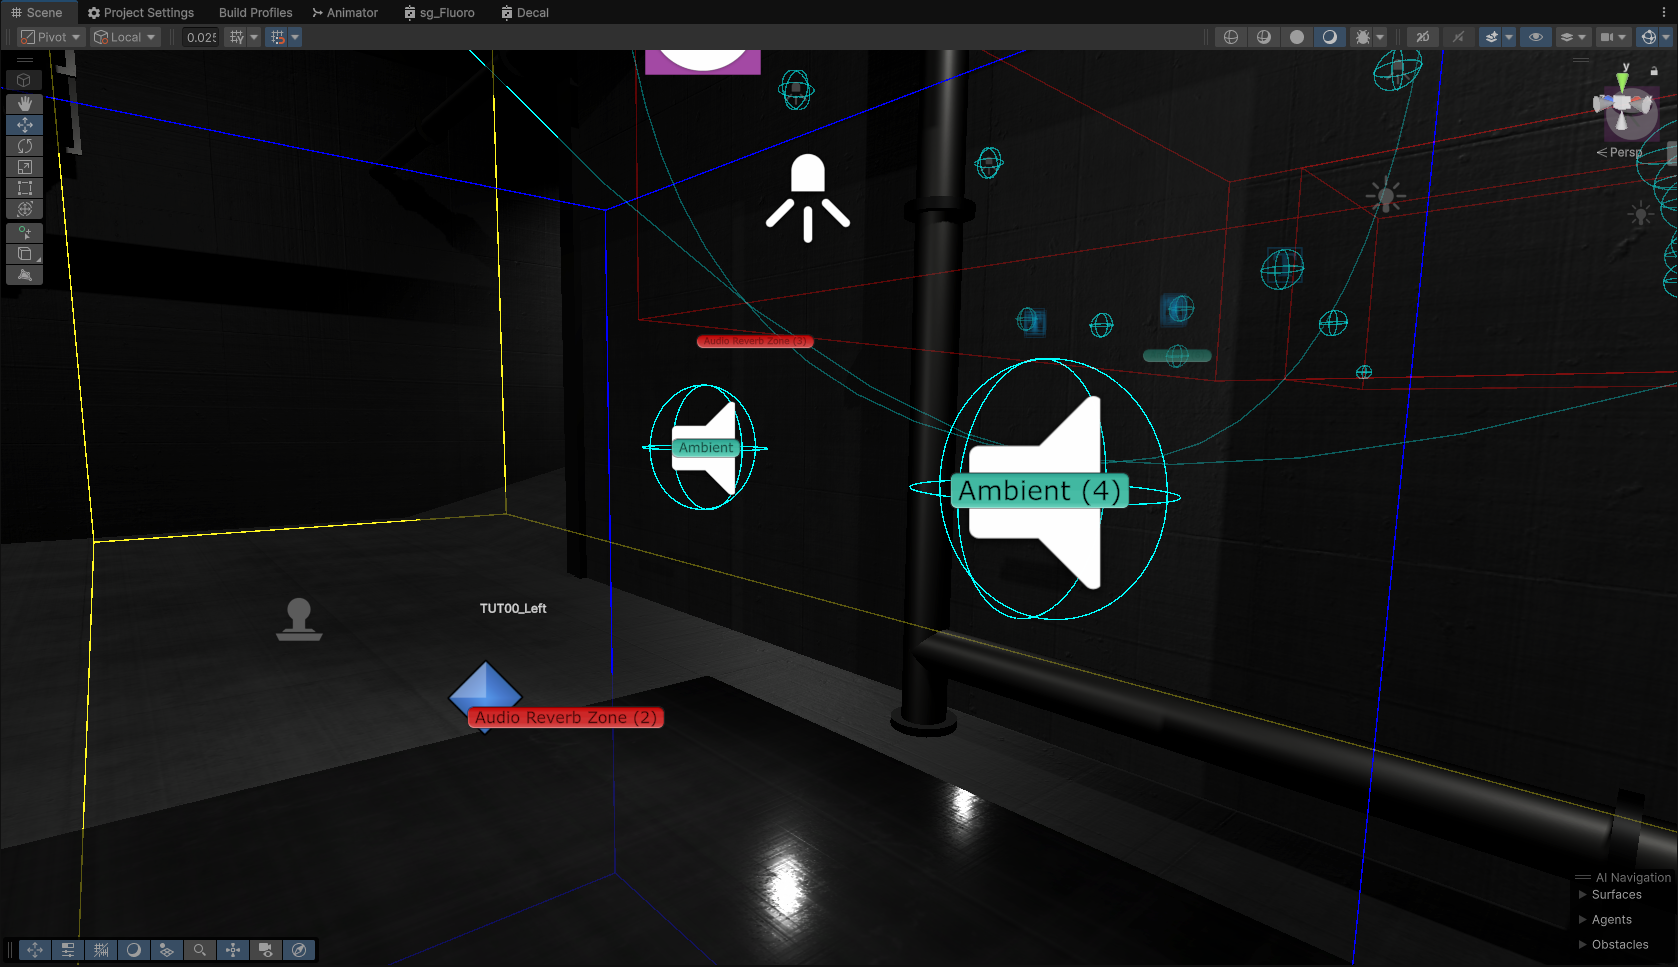Open the layers visibility dropdown
Viewport: 1678px width, 967px height.
(x=1573, y=37)
